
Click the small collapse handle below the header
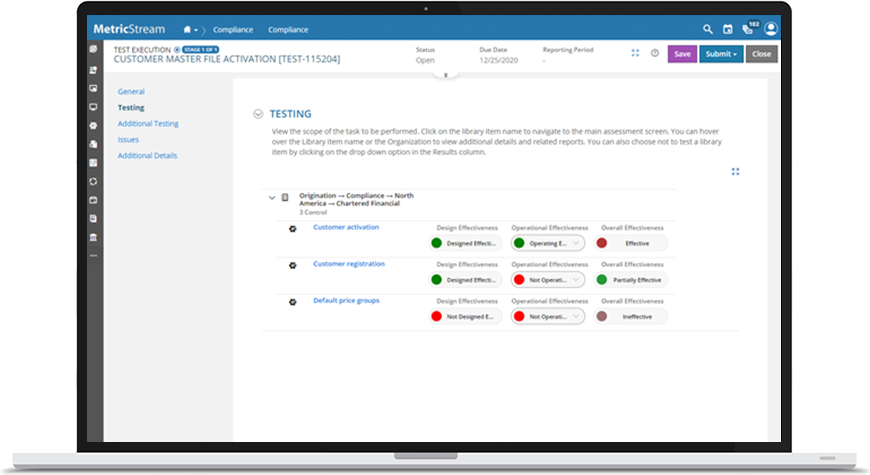446,75
